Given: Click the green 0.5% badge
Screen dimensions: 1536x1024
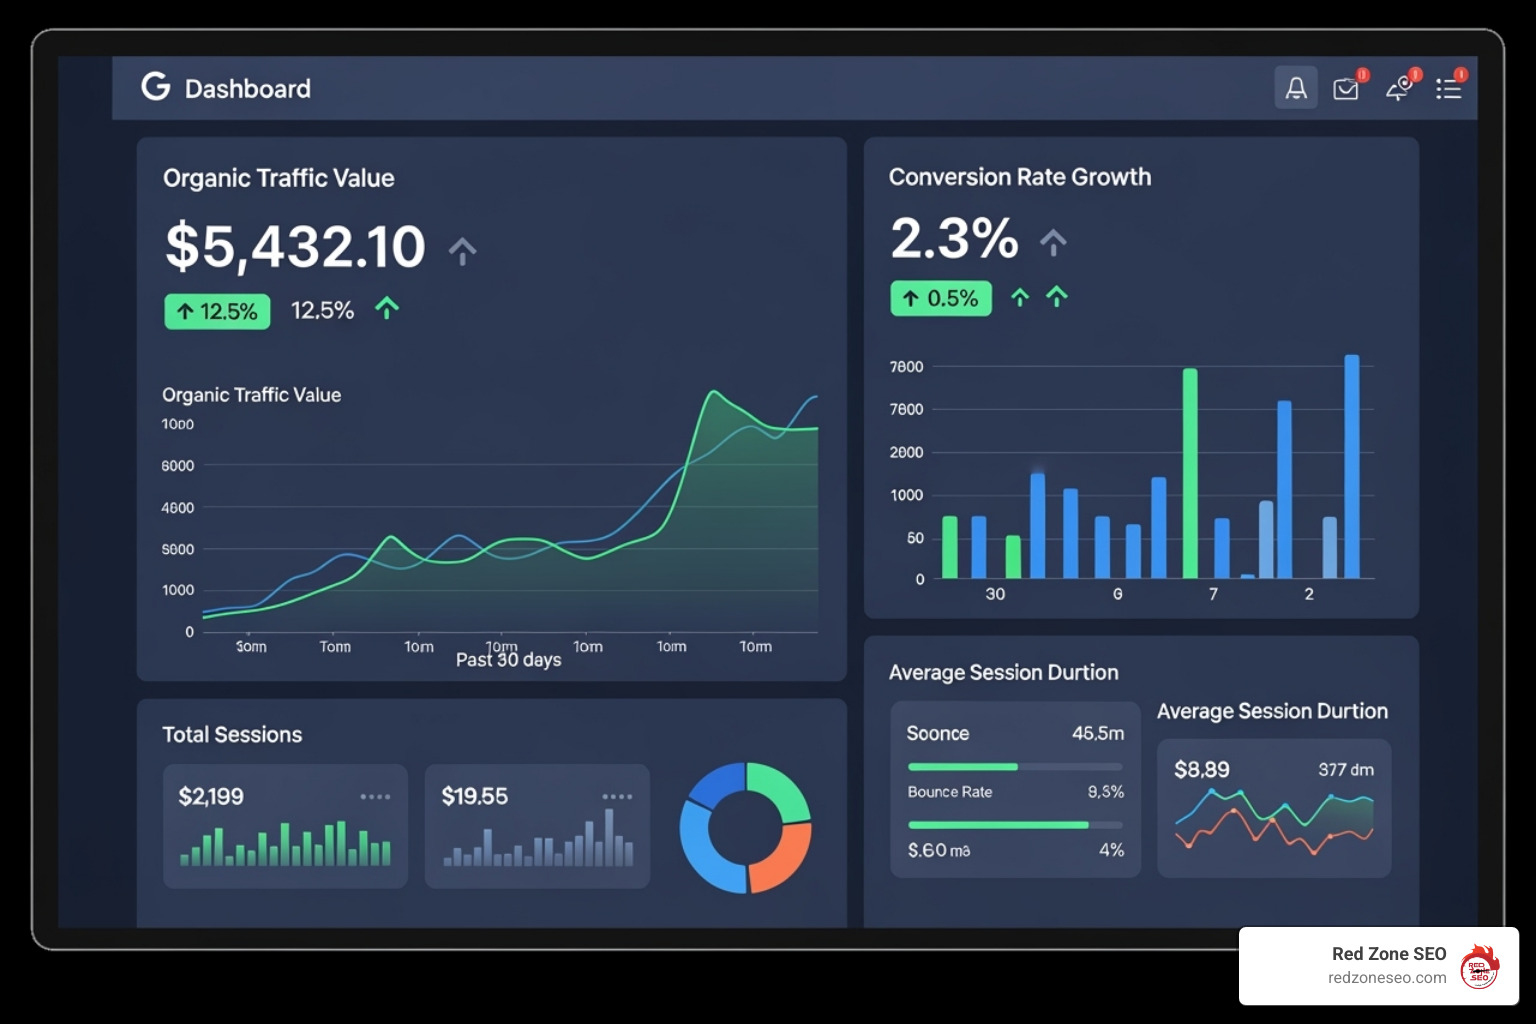Looking at the screenshot, I should point(941,298).
